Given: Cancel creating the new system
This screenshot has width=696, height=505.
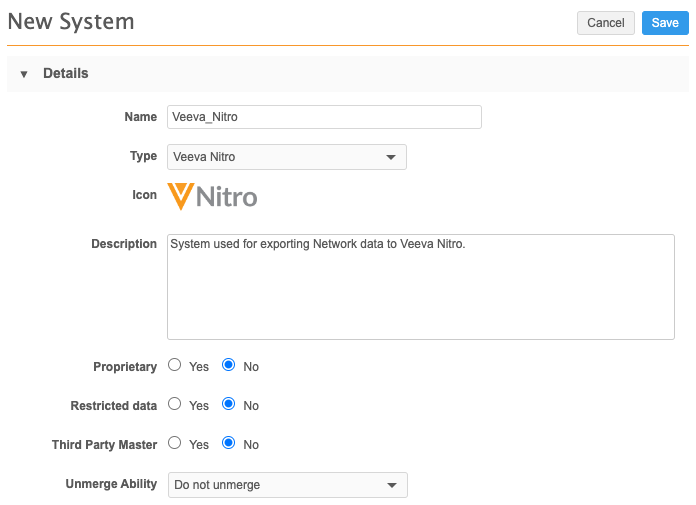Looking at the screenshot, I should (605, 23).
